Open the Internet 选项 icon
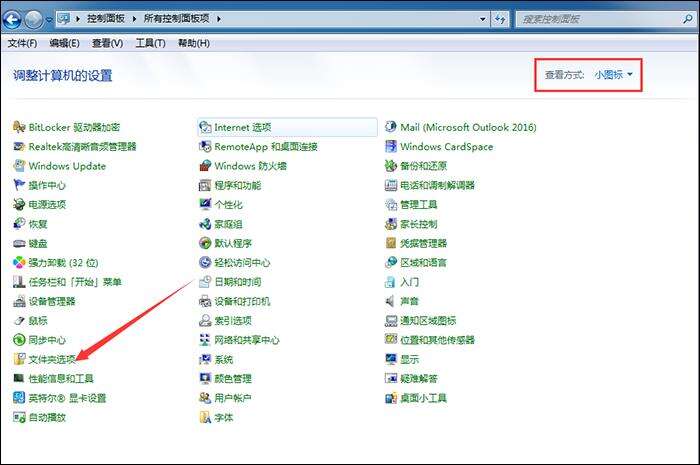The width and height of the screenshot is (700, 465). 205,128
